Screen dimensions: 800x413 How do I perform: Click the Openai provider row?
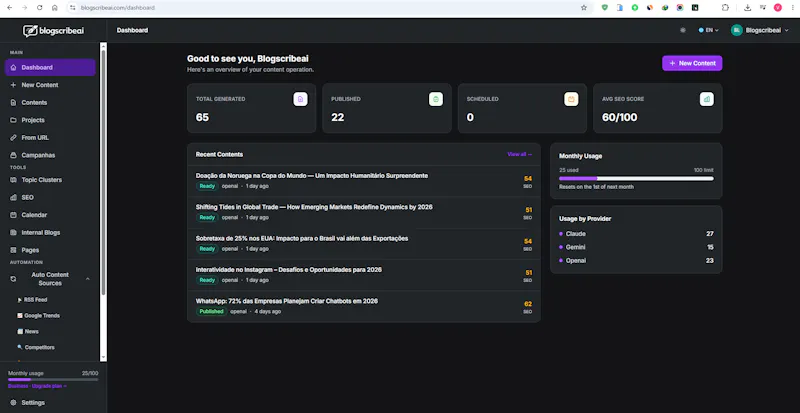[636, 260]
